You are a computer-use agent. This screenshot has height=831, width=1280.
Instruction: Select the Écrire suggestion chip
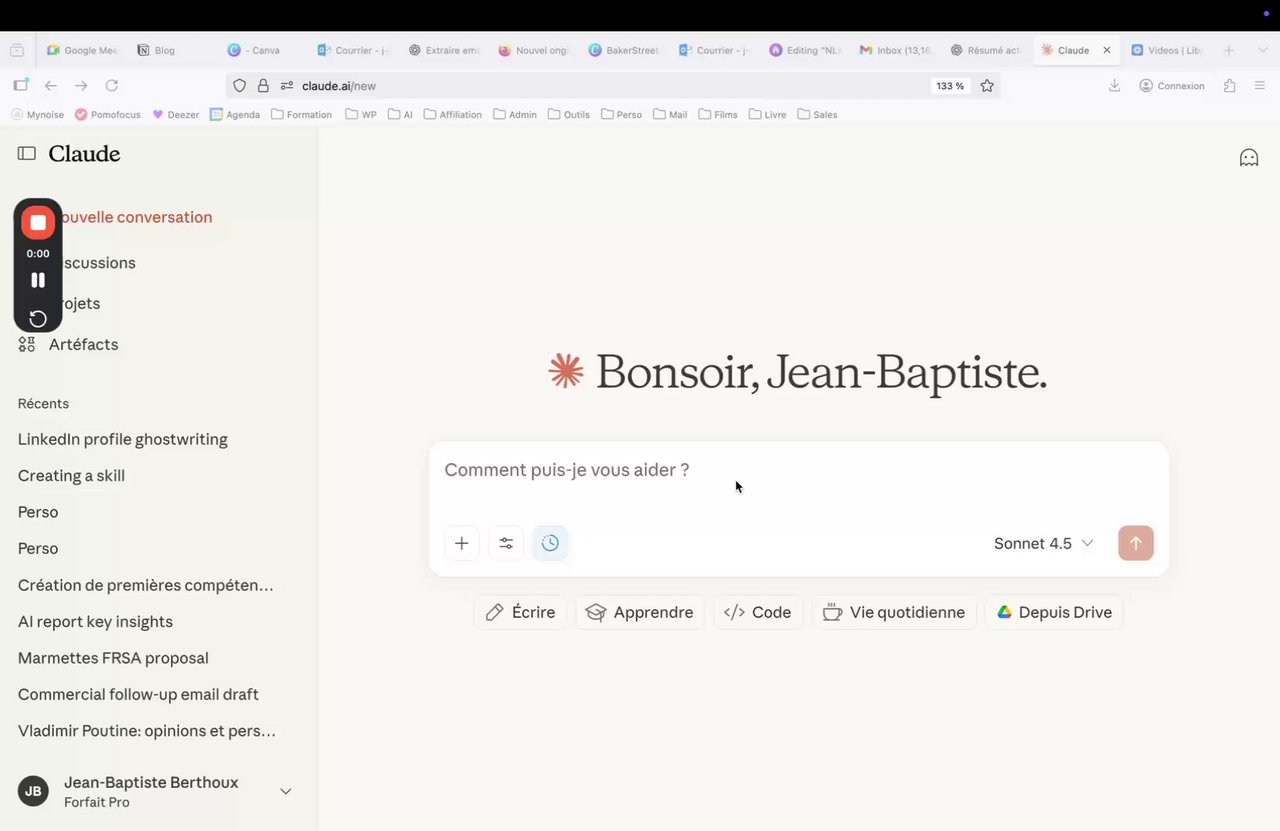(x=520, y=612)
